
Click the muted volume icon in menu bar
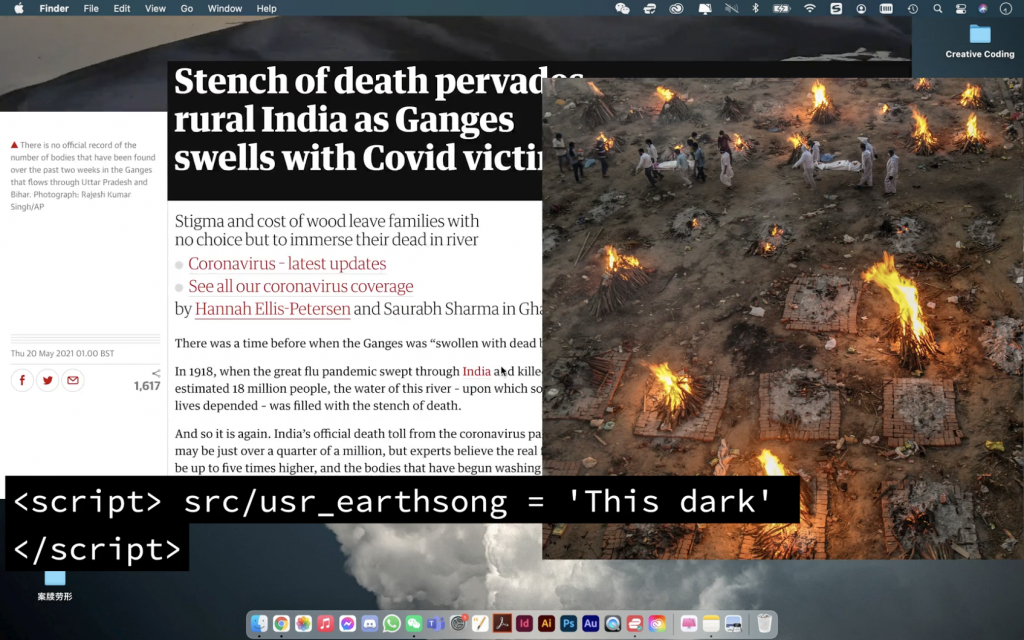coord(731,8)
